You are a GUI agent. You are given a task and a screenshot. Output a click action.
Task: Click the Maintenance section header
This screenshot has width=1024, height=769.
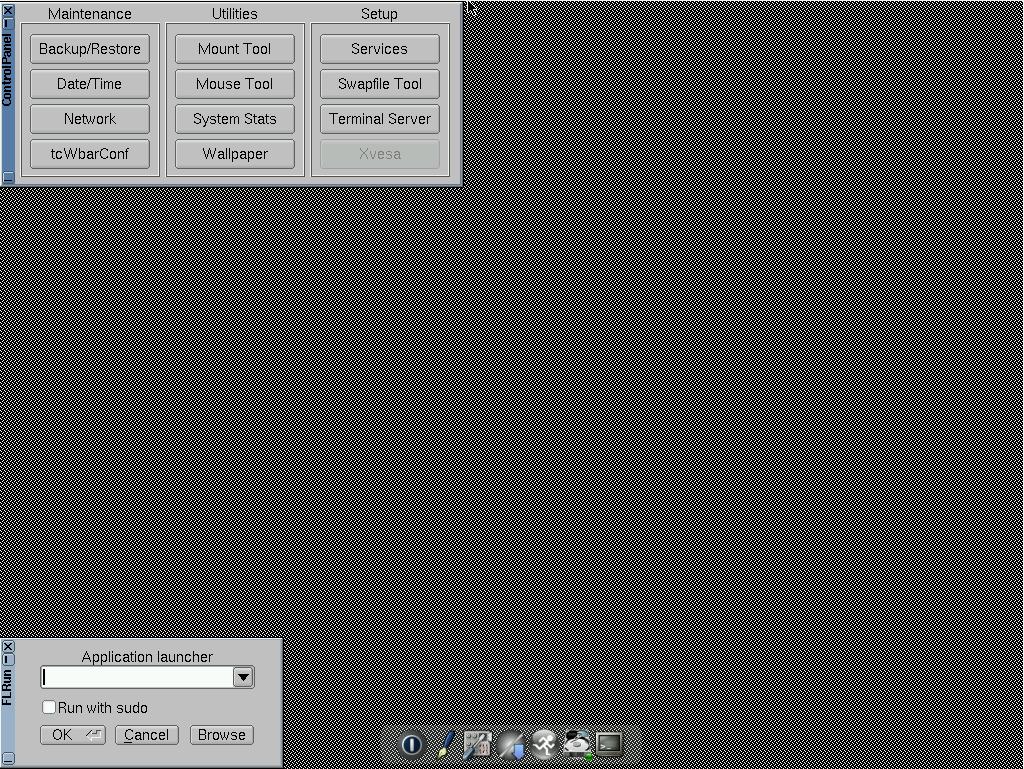(89, 13)
